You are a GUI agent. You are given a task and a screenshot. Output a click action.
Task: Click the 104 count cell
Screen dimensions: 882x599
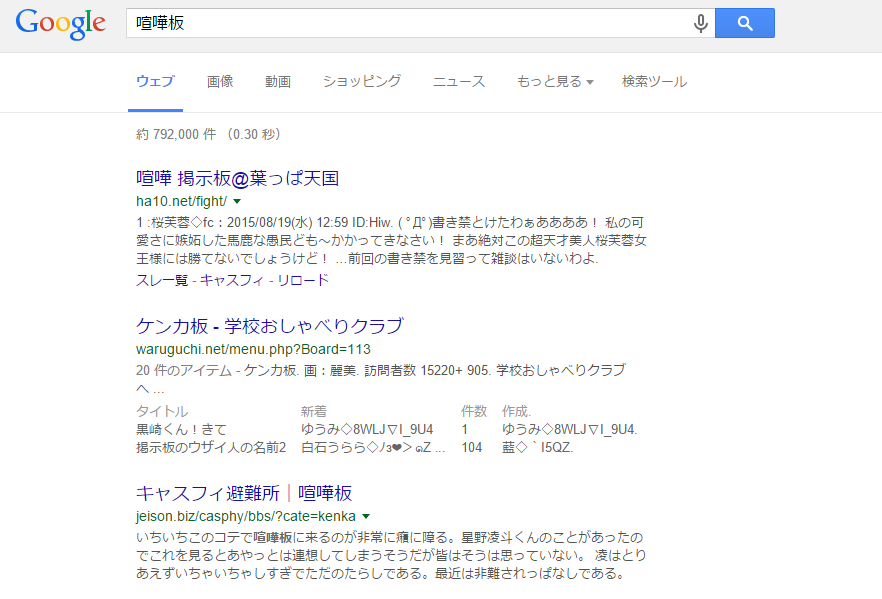tap(471, 448)
